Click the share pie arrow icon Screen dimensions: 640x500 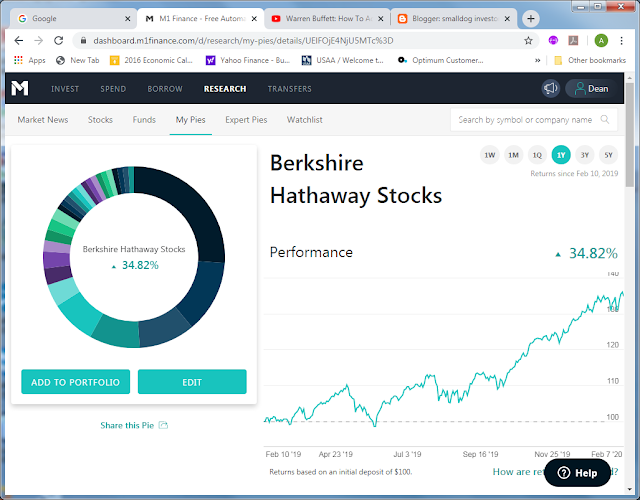pyautogui.click(x=163, y=425)
